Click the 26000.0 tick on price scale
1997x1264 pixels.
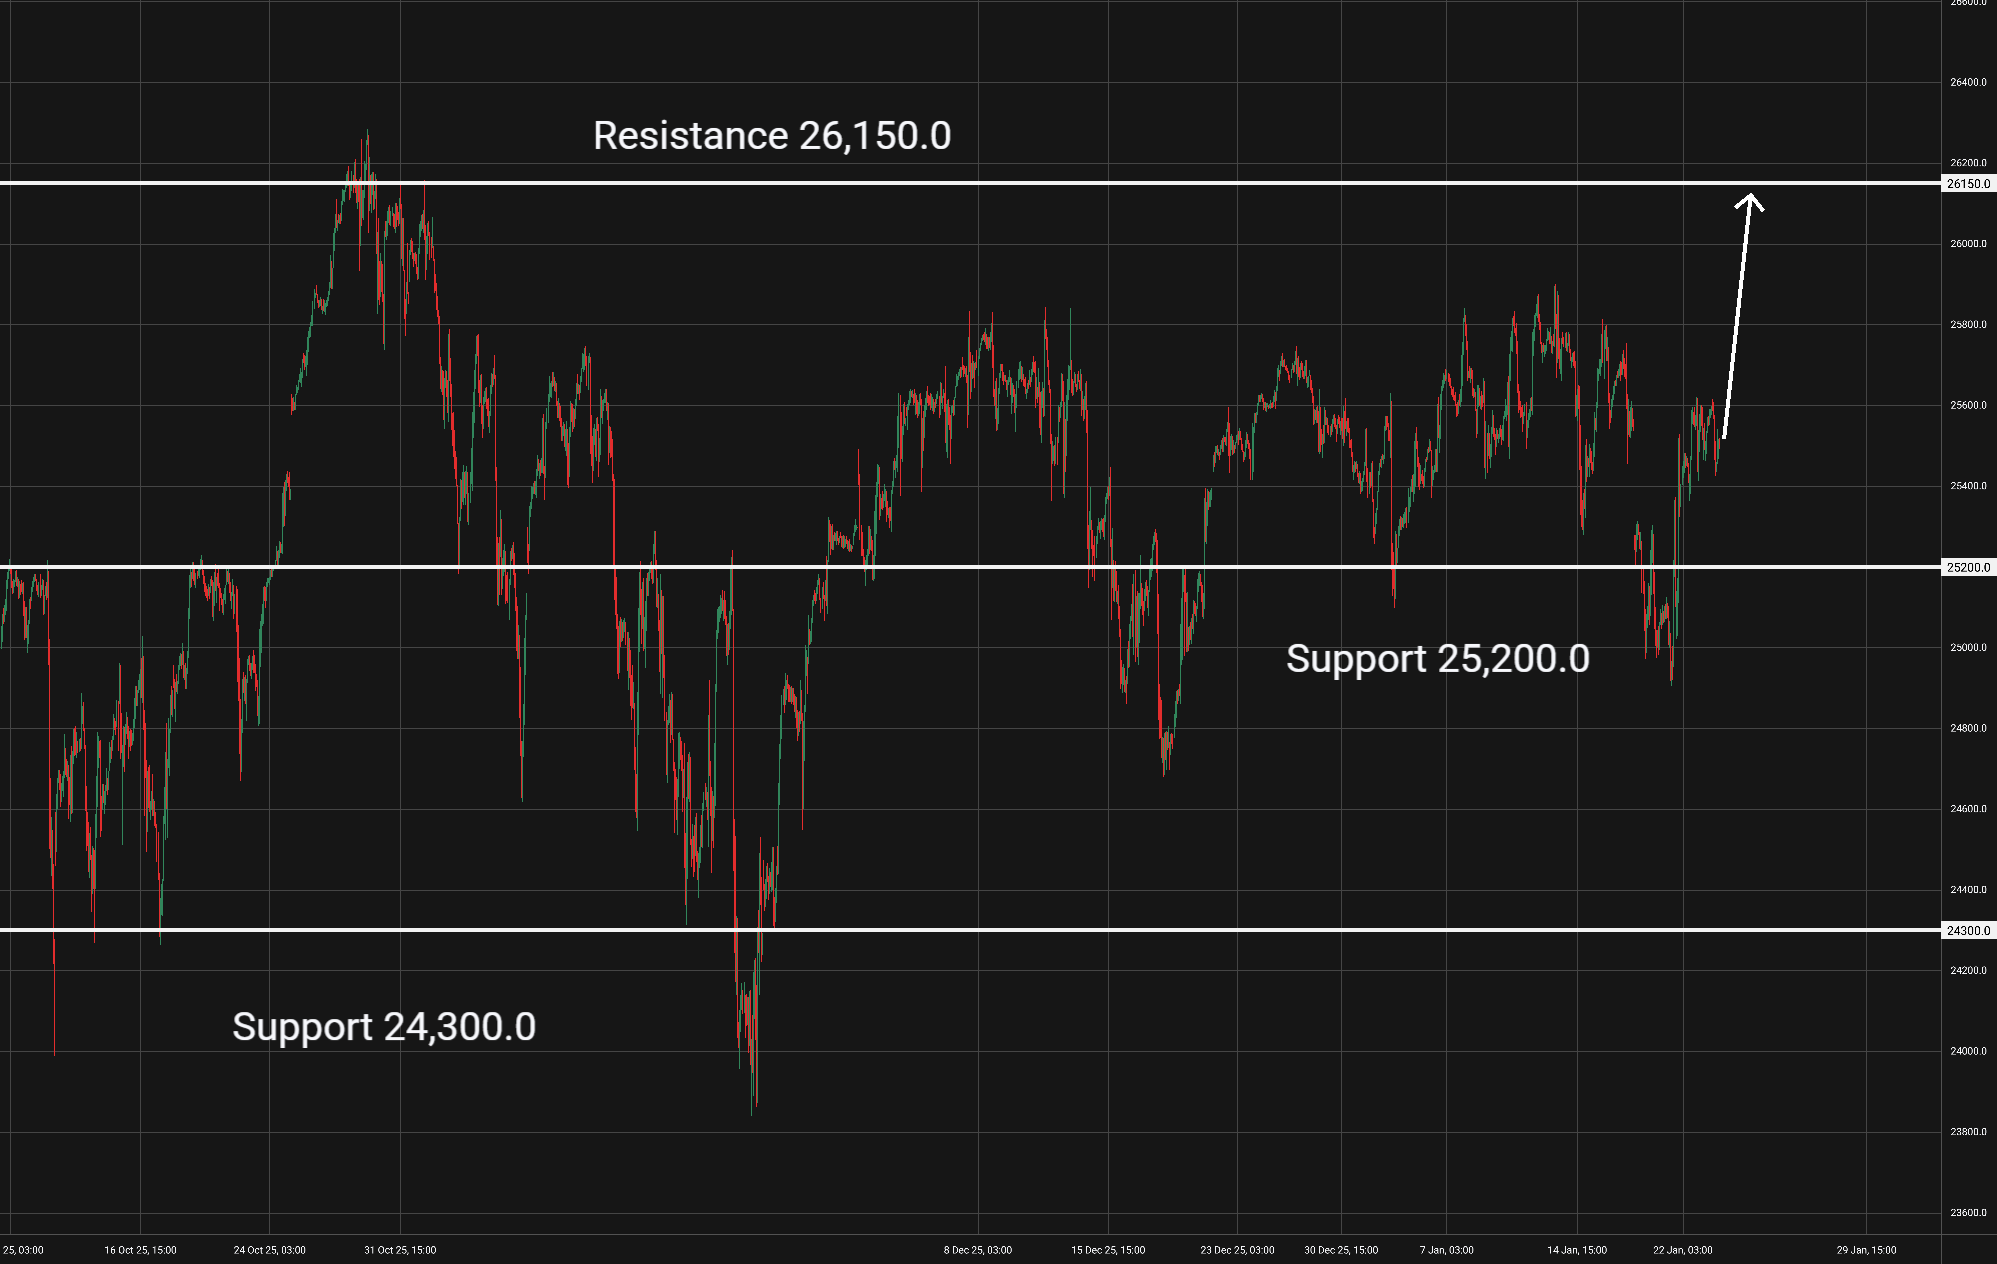[1967, 244]
